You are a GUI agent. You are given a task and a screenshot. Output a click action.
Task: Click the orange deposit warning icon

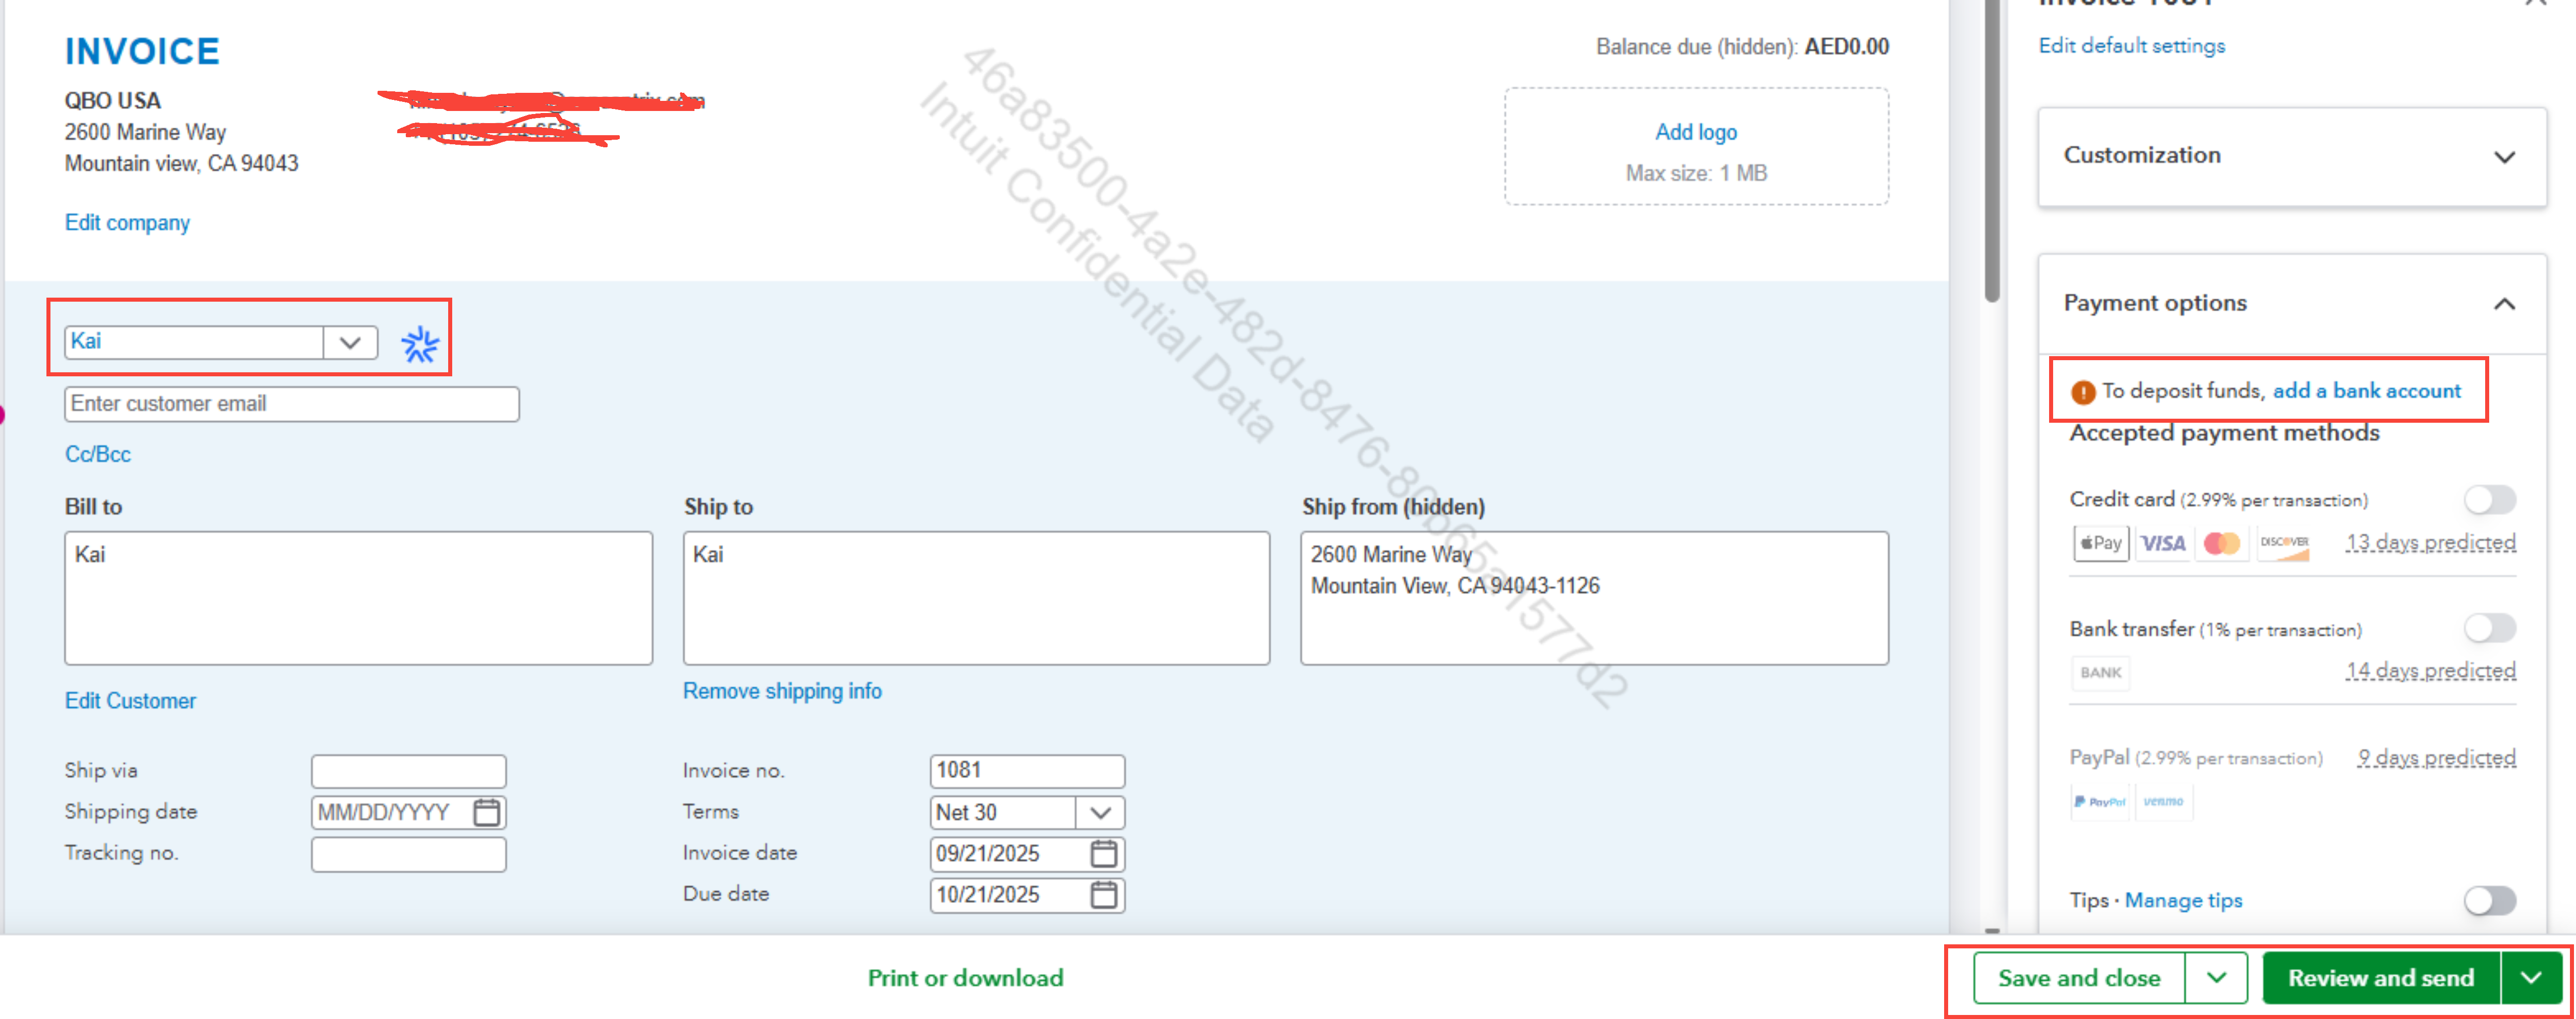(x=2083, y=392)
